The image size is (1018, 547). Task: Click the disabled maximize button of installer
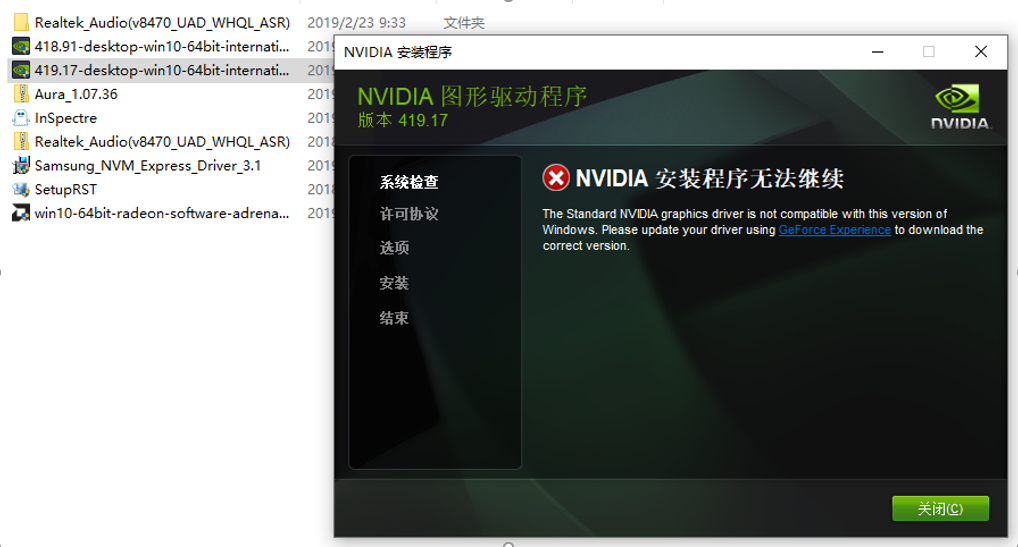929,52
